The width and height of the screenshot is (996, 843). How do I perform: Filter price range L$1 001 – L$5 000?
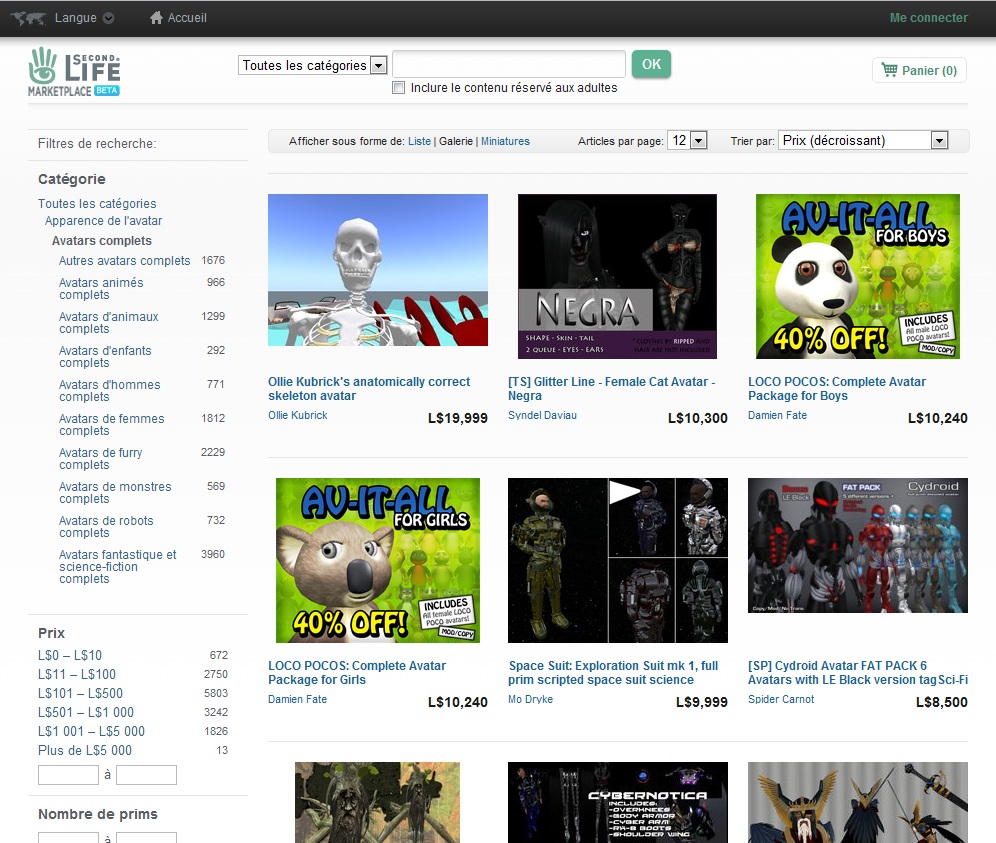click(91, 731)
